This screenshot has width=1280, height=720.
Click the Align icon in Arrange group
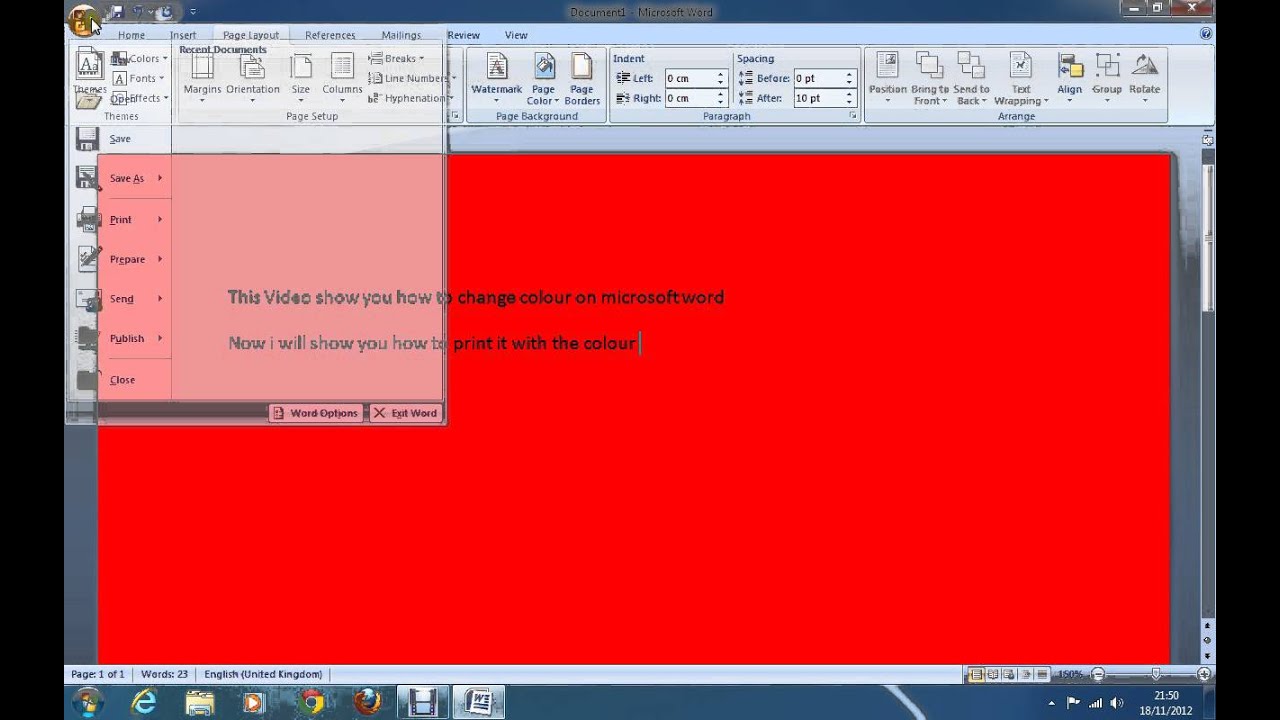[x=1070, y=66]
